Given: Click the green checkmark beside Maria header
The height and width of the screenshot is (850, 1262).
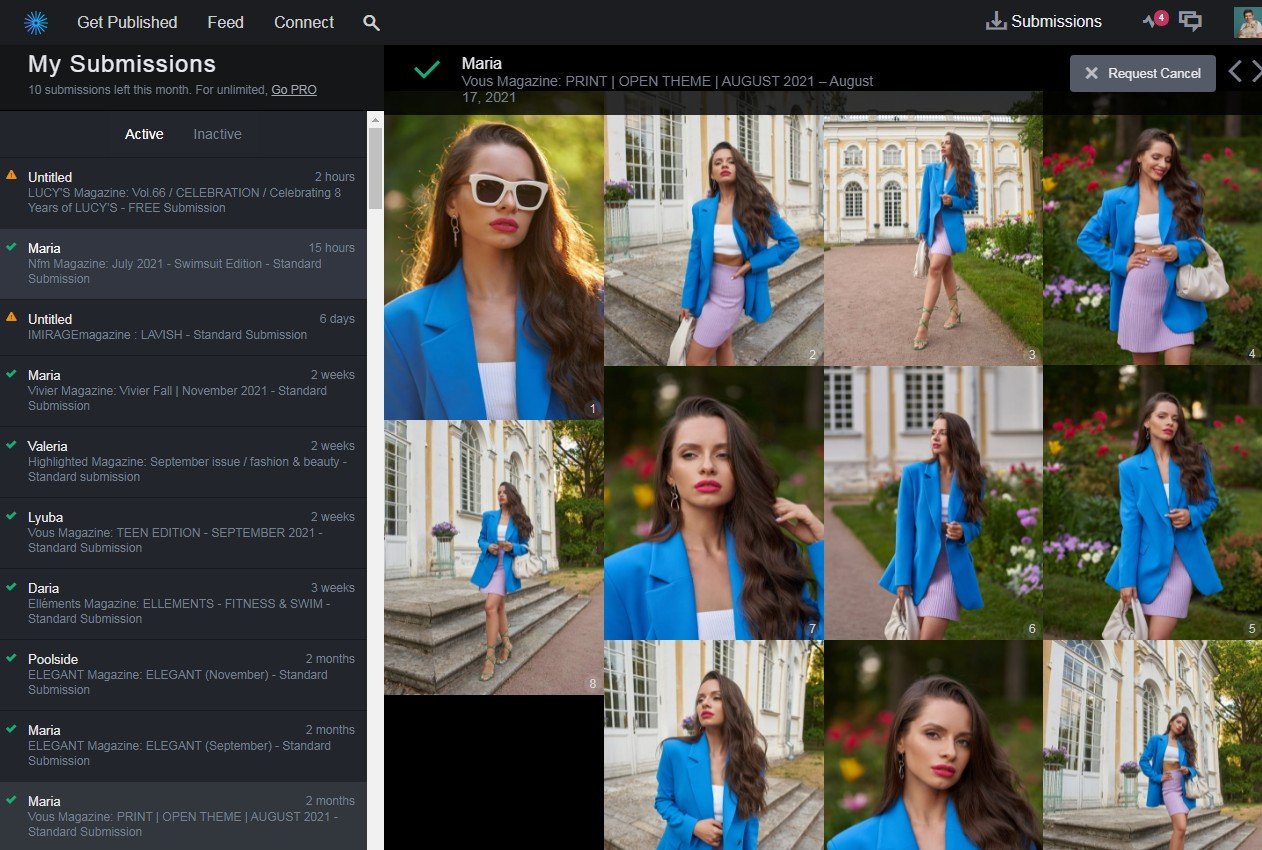Looking at the screenshot, I should tap(427, 70).
